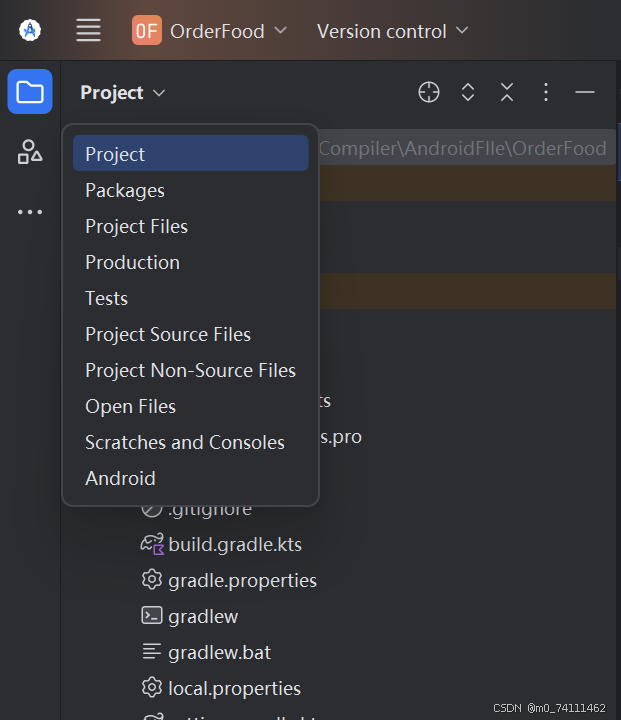Click the Android Studio logo icon
Viewport: 621px width, 720px height.
[x=30, y=30]
